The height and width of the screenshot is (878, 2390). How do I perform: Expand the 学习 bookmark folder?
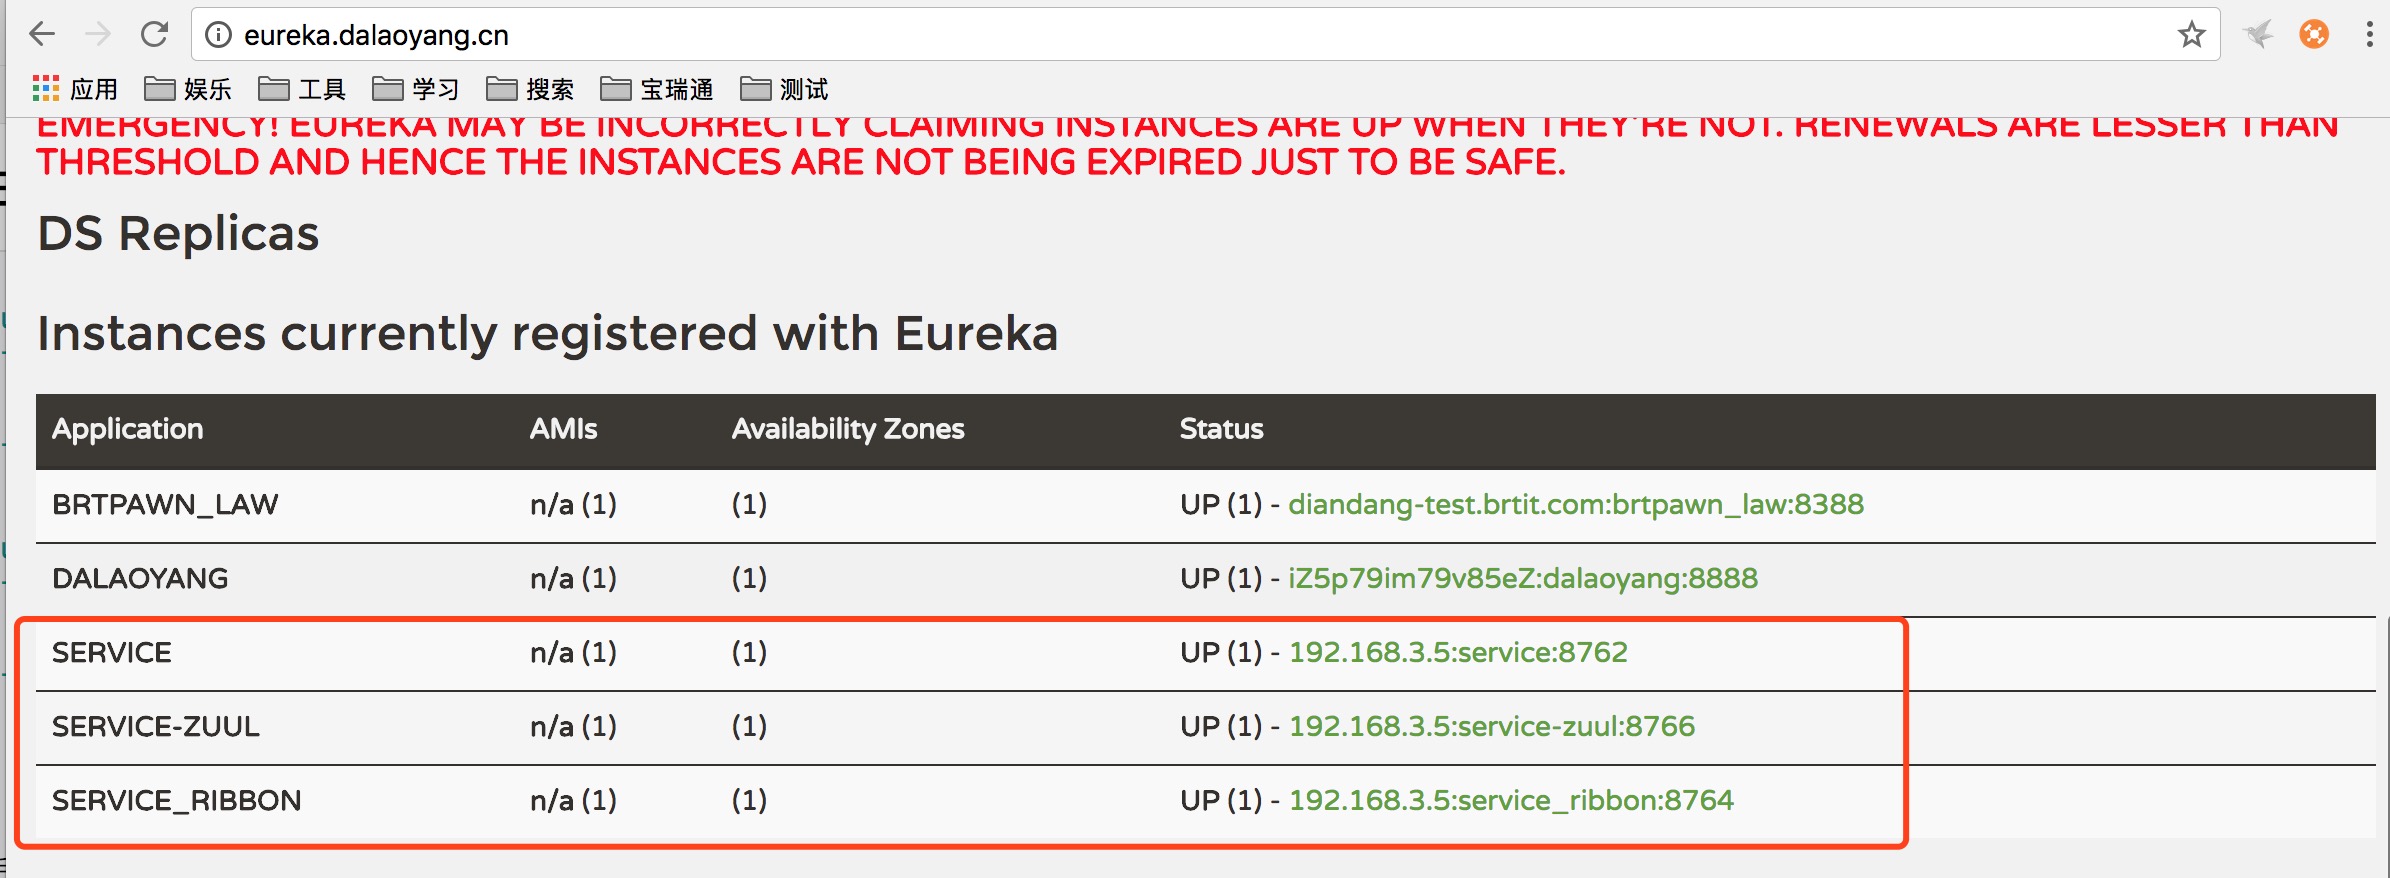point(416,90)
